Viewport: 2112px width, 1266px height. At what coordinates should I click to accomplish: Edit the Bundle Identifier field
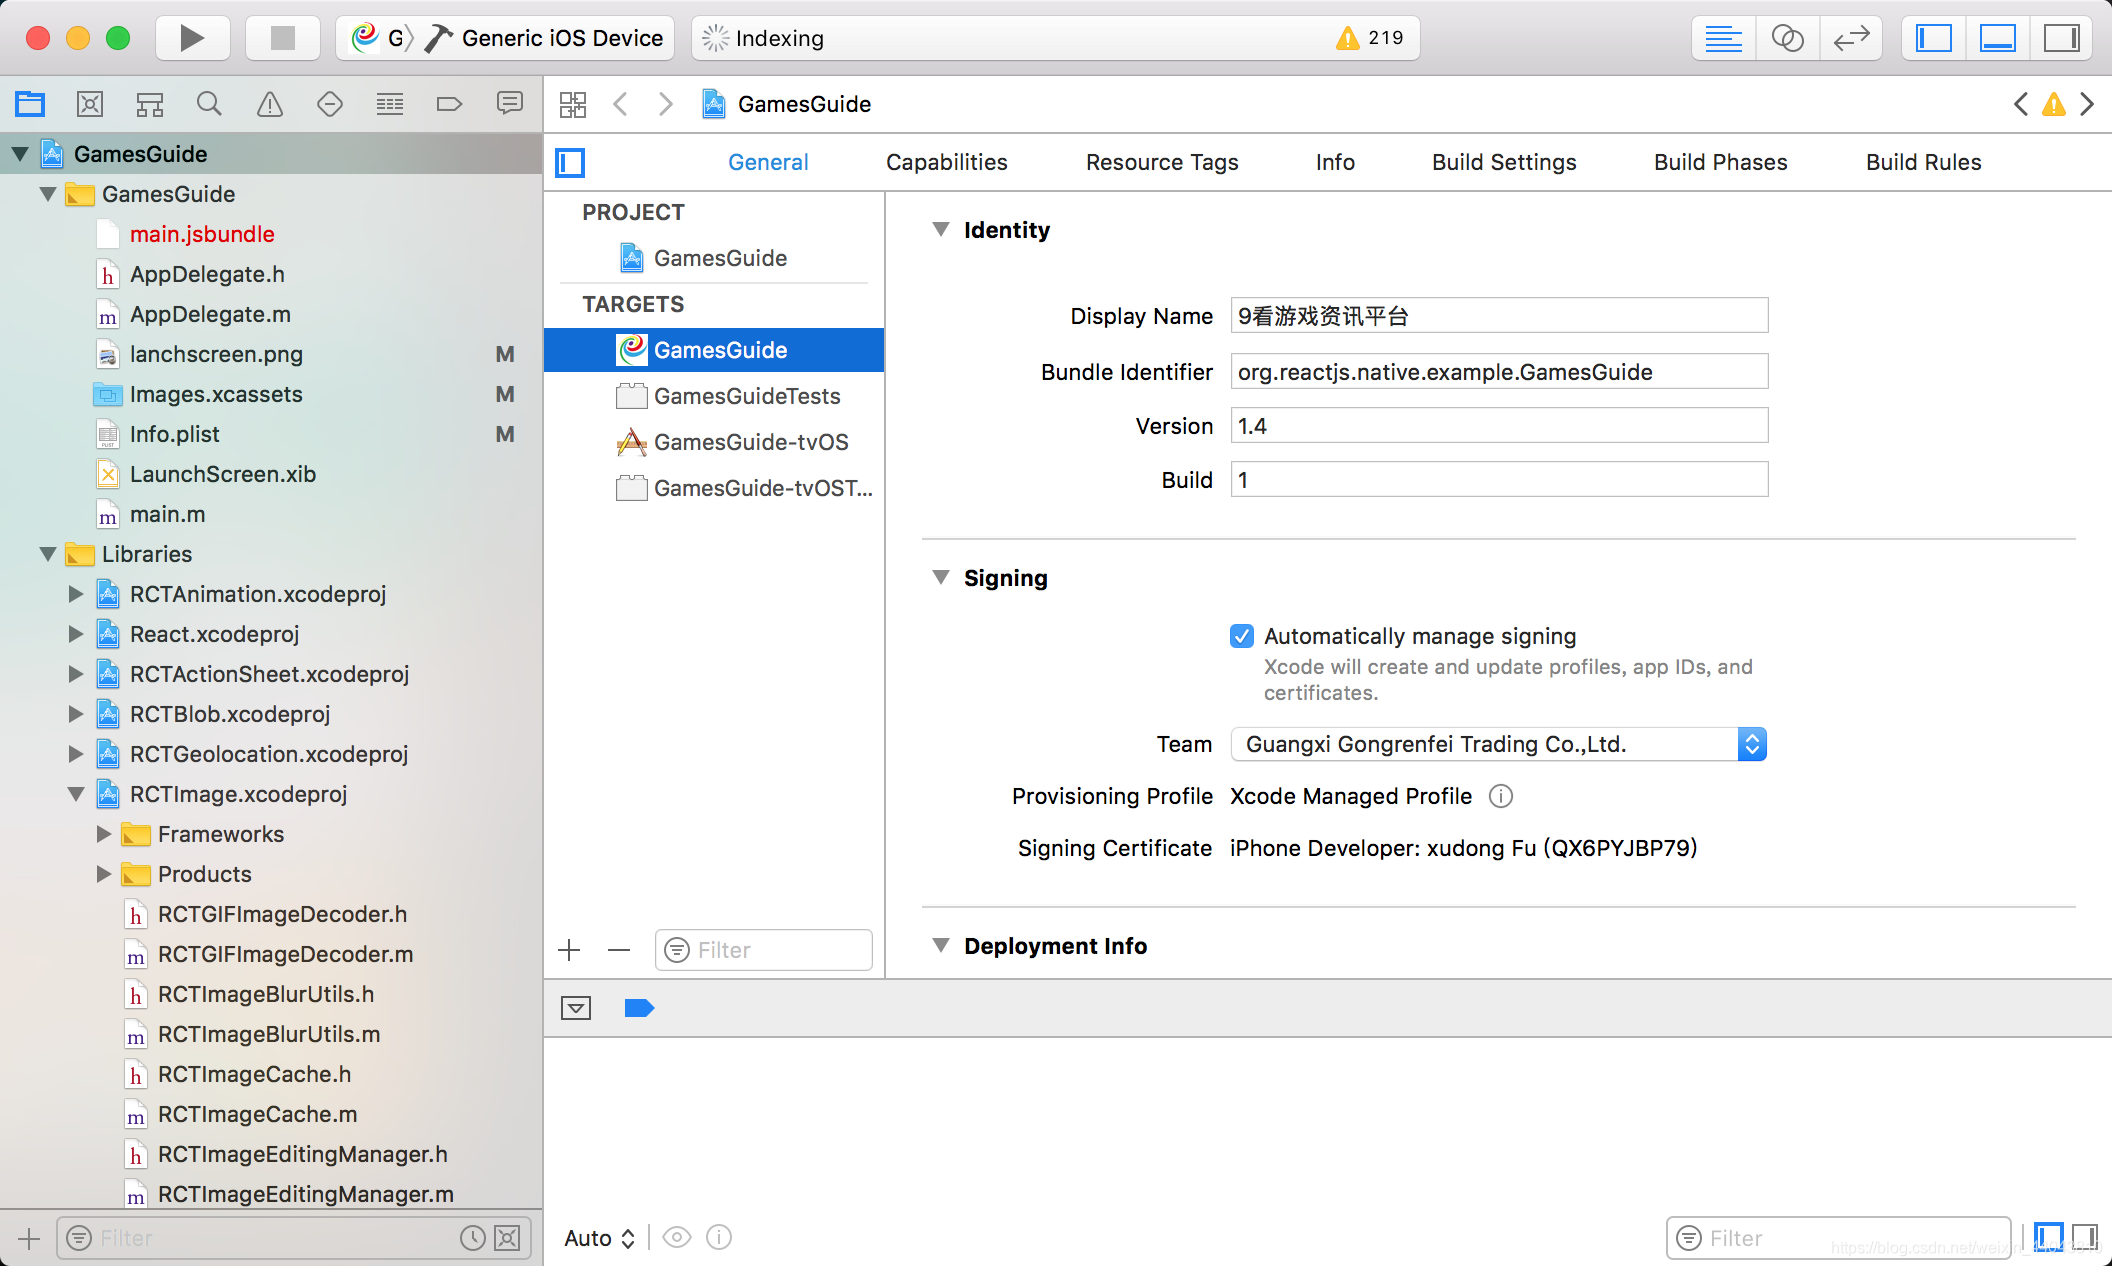click(x=1499, y=372)
